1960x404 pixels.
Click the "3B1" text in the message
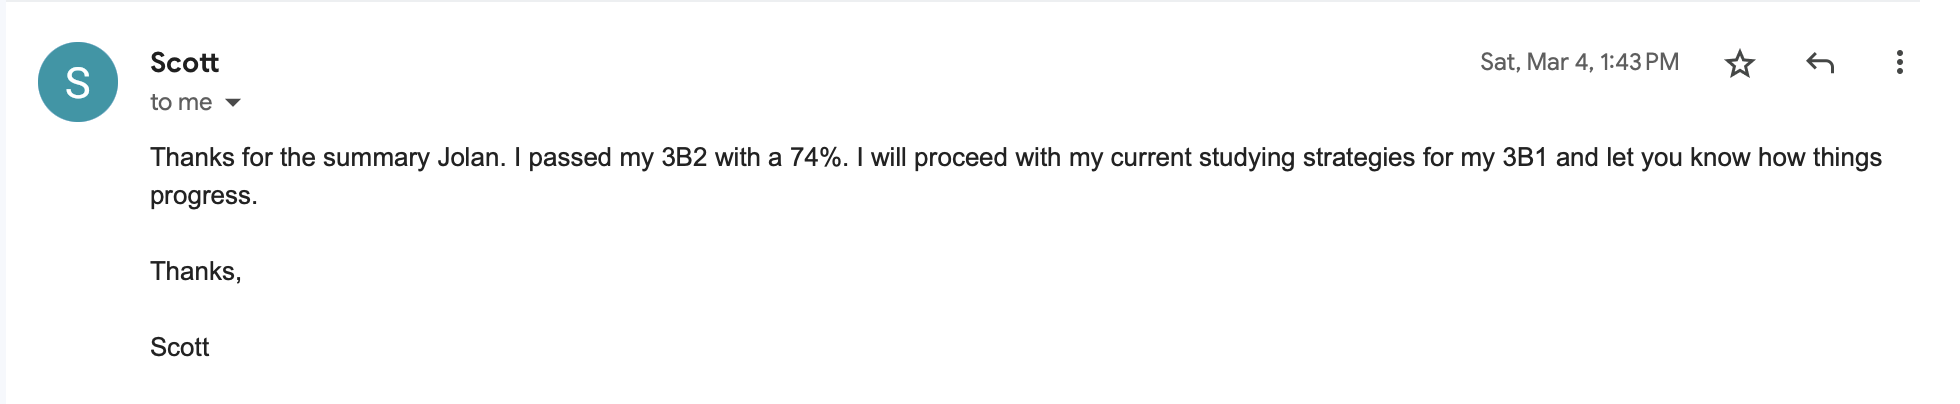(x=1524, y=158)
